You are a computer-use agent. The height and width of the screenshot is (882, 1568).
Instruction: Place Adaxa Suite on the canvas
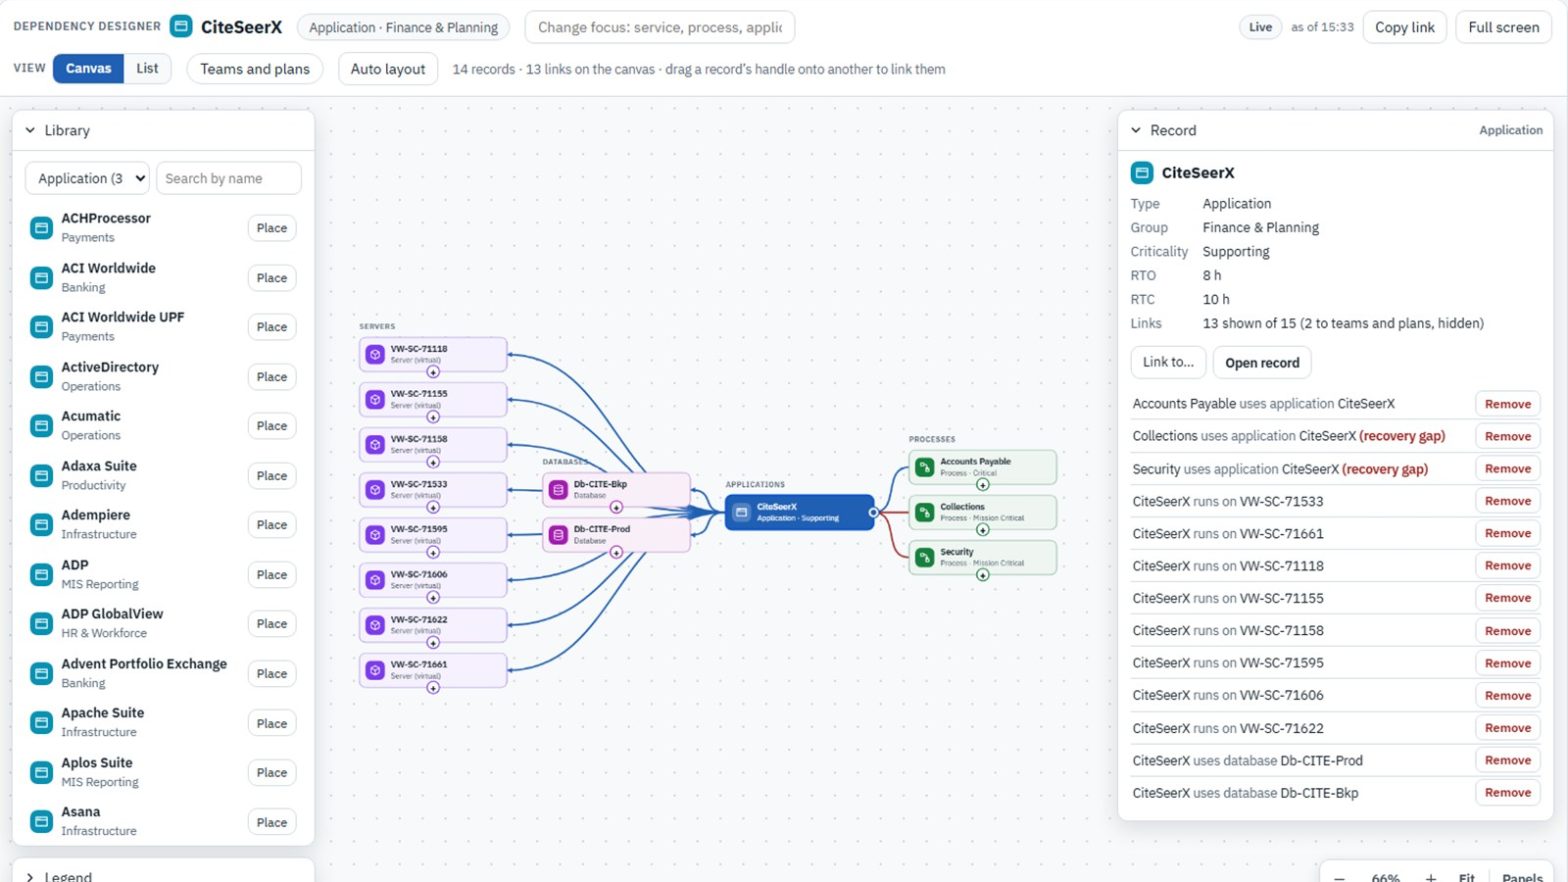(x=271, y=476)
